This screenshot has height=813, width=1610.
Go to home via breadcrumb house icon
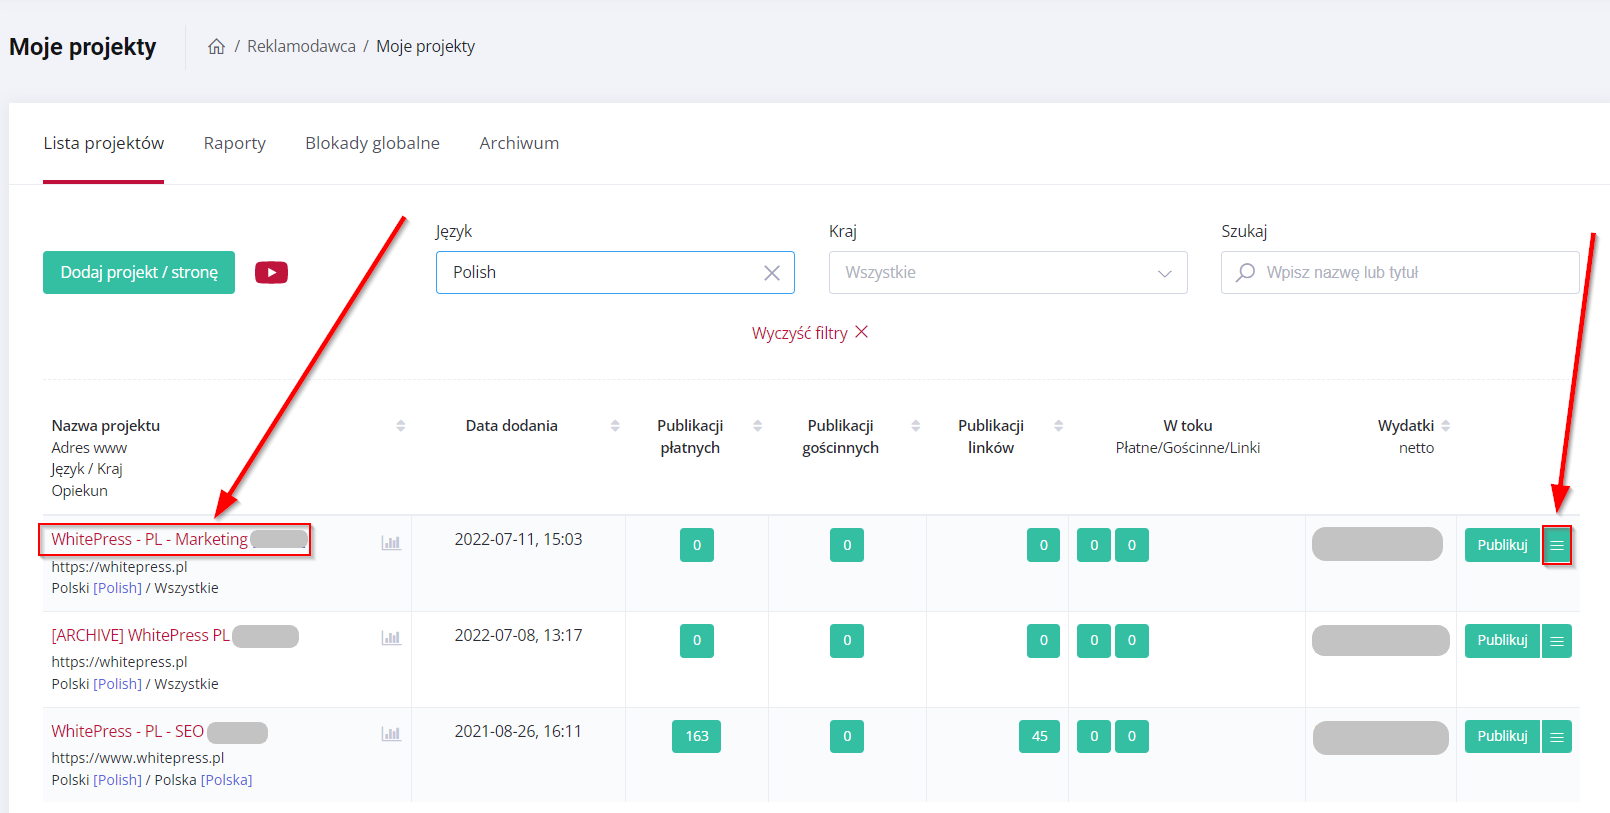pyautogui.click(x=216, y=46)
